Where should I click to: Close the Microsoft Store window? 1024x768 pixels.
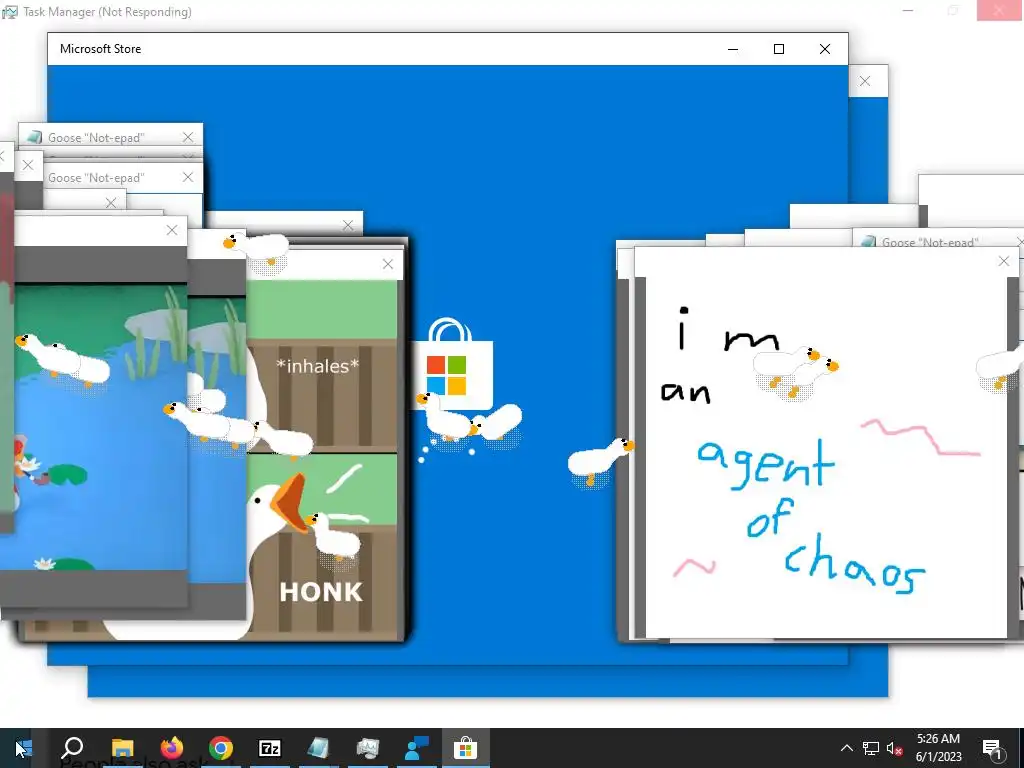point(825,49)
